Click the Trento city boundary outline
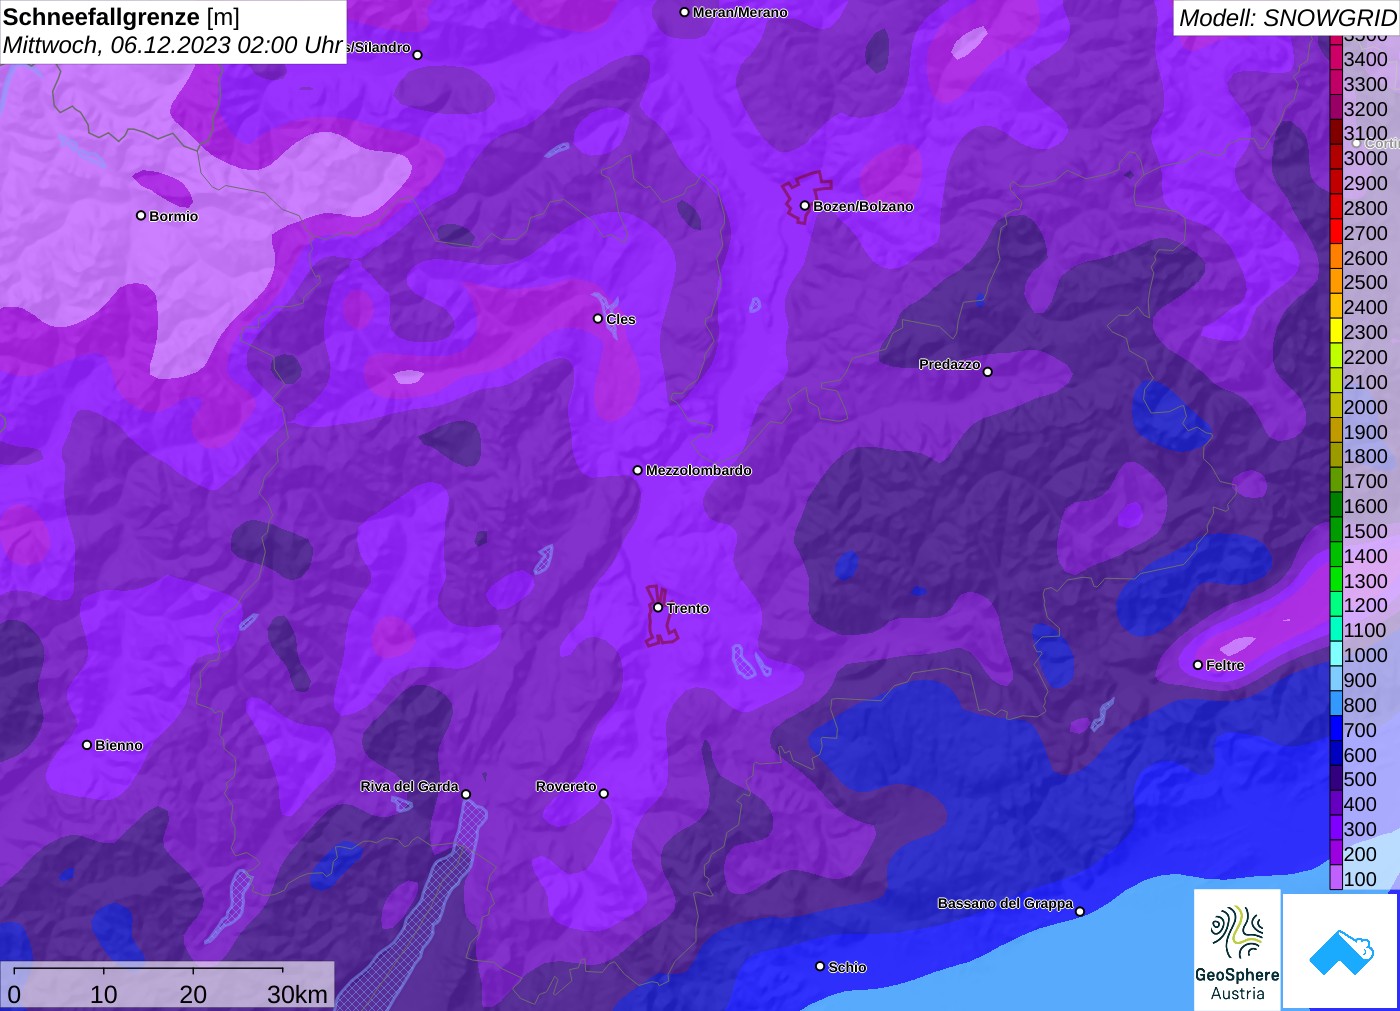This screenshot has height=1011, width=1400. (661, 615)
